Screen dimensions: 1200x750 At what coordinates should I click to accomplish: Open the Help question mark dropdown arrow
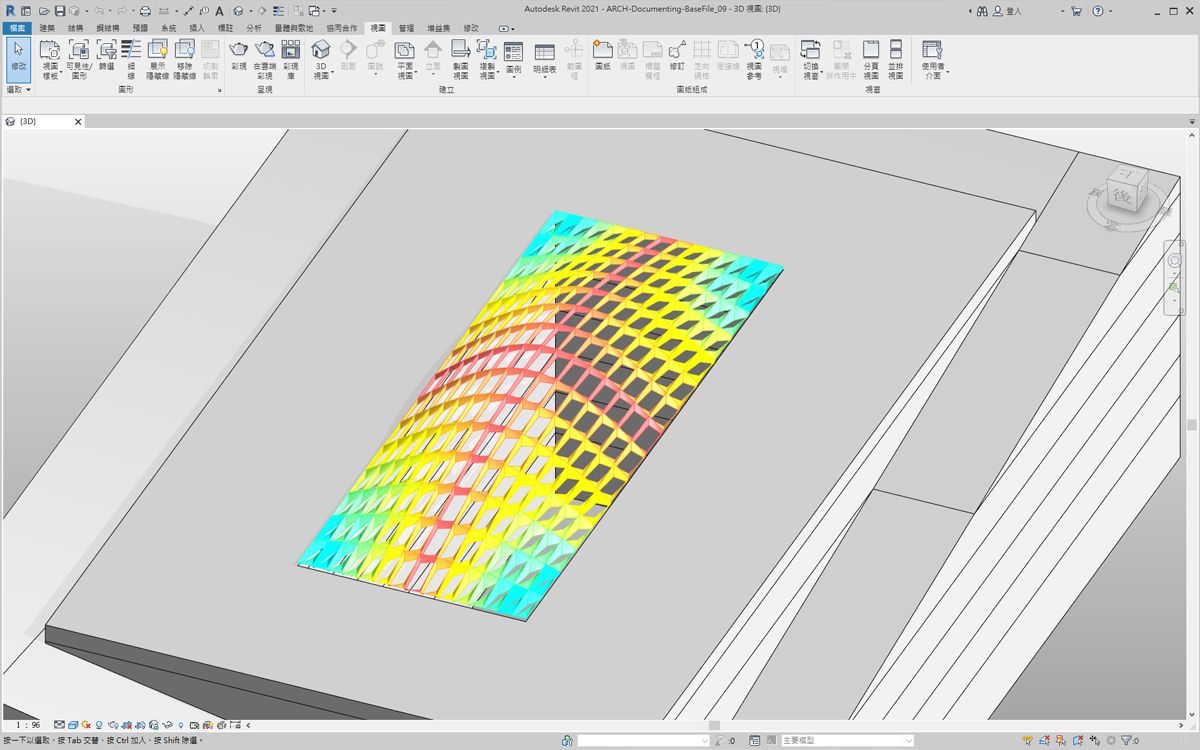click(x=1110, y=11)
